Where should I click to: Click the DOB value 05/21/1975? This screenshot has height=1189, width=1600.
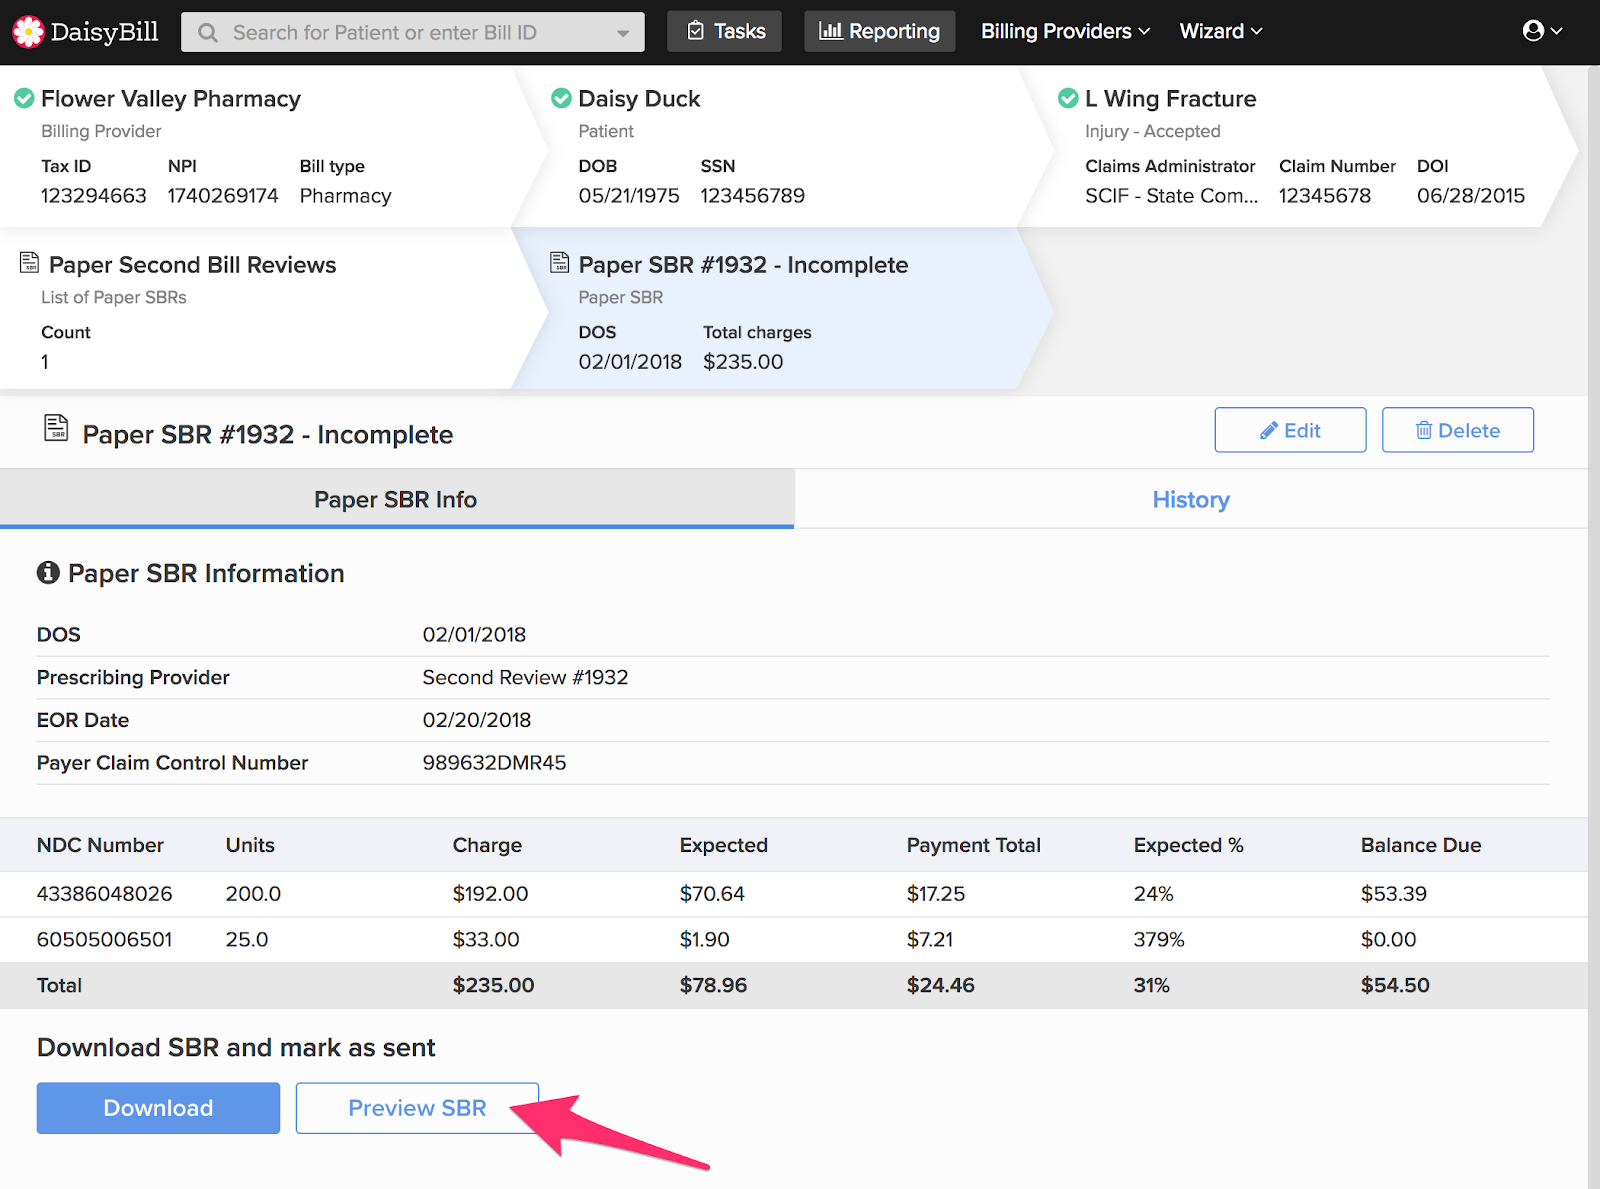point(629,195)
